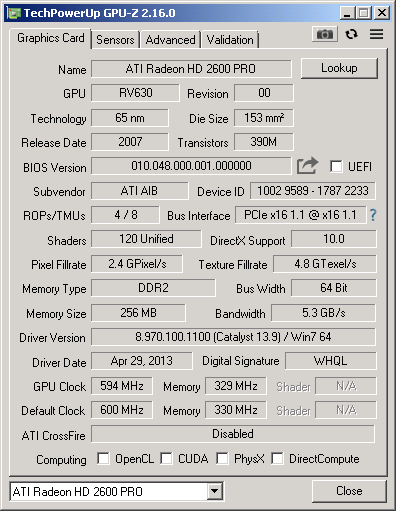Toggle the OpenCL checkbox
The height and width of the screenshot is (511, 396).
103,458
